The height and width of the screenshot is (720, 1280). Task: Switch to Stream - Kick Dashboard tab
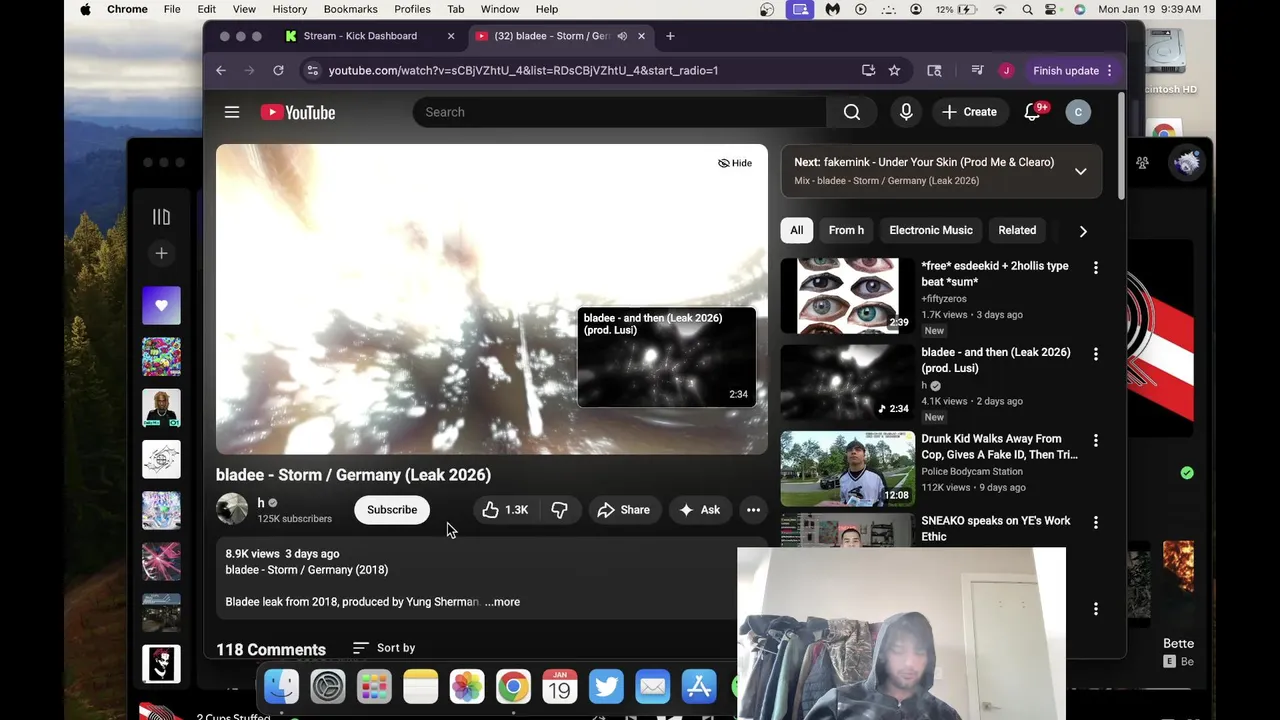pyautogui.click(x=360, y=36)
